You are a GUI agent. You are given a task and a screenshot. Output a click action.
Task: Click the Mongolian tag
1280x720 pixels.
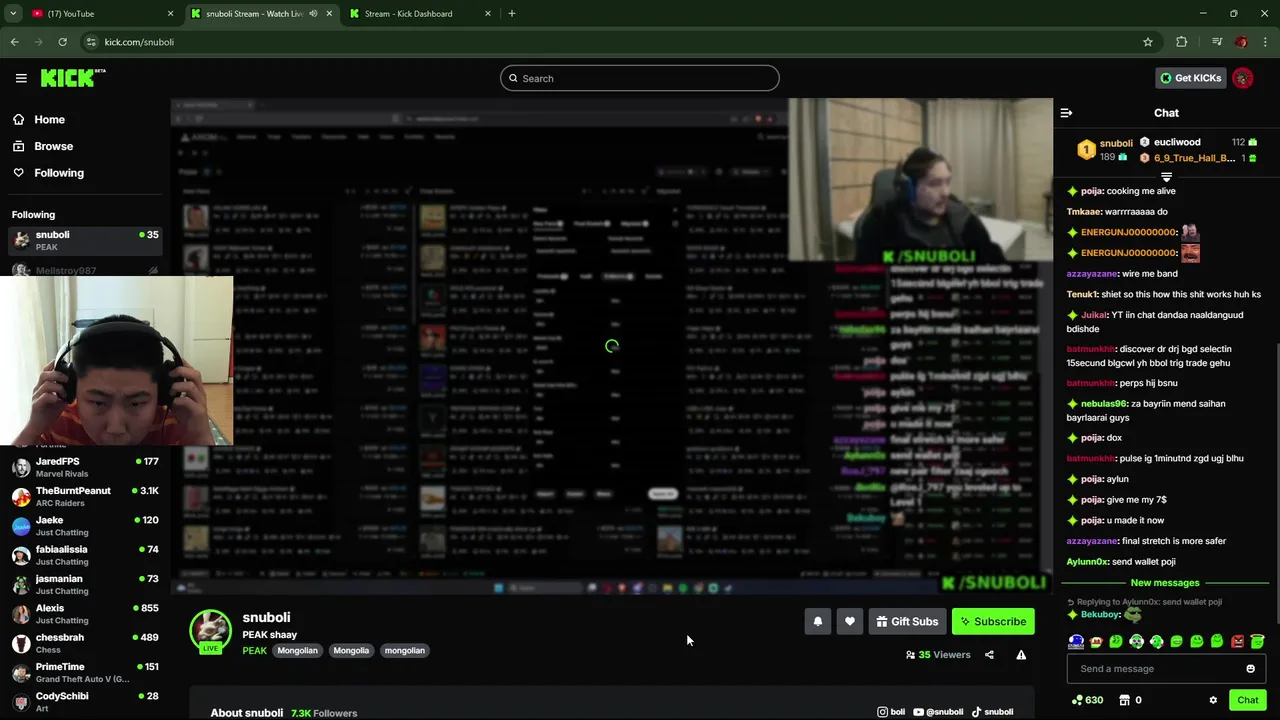[x=297, y=651]
